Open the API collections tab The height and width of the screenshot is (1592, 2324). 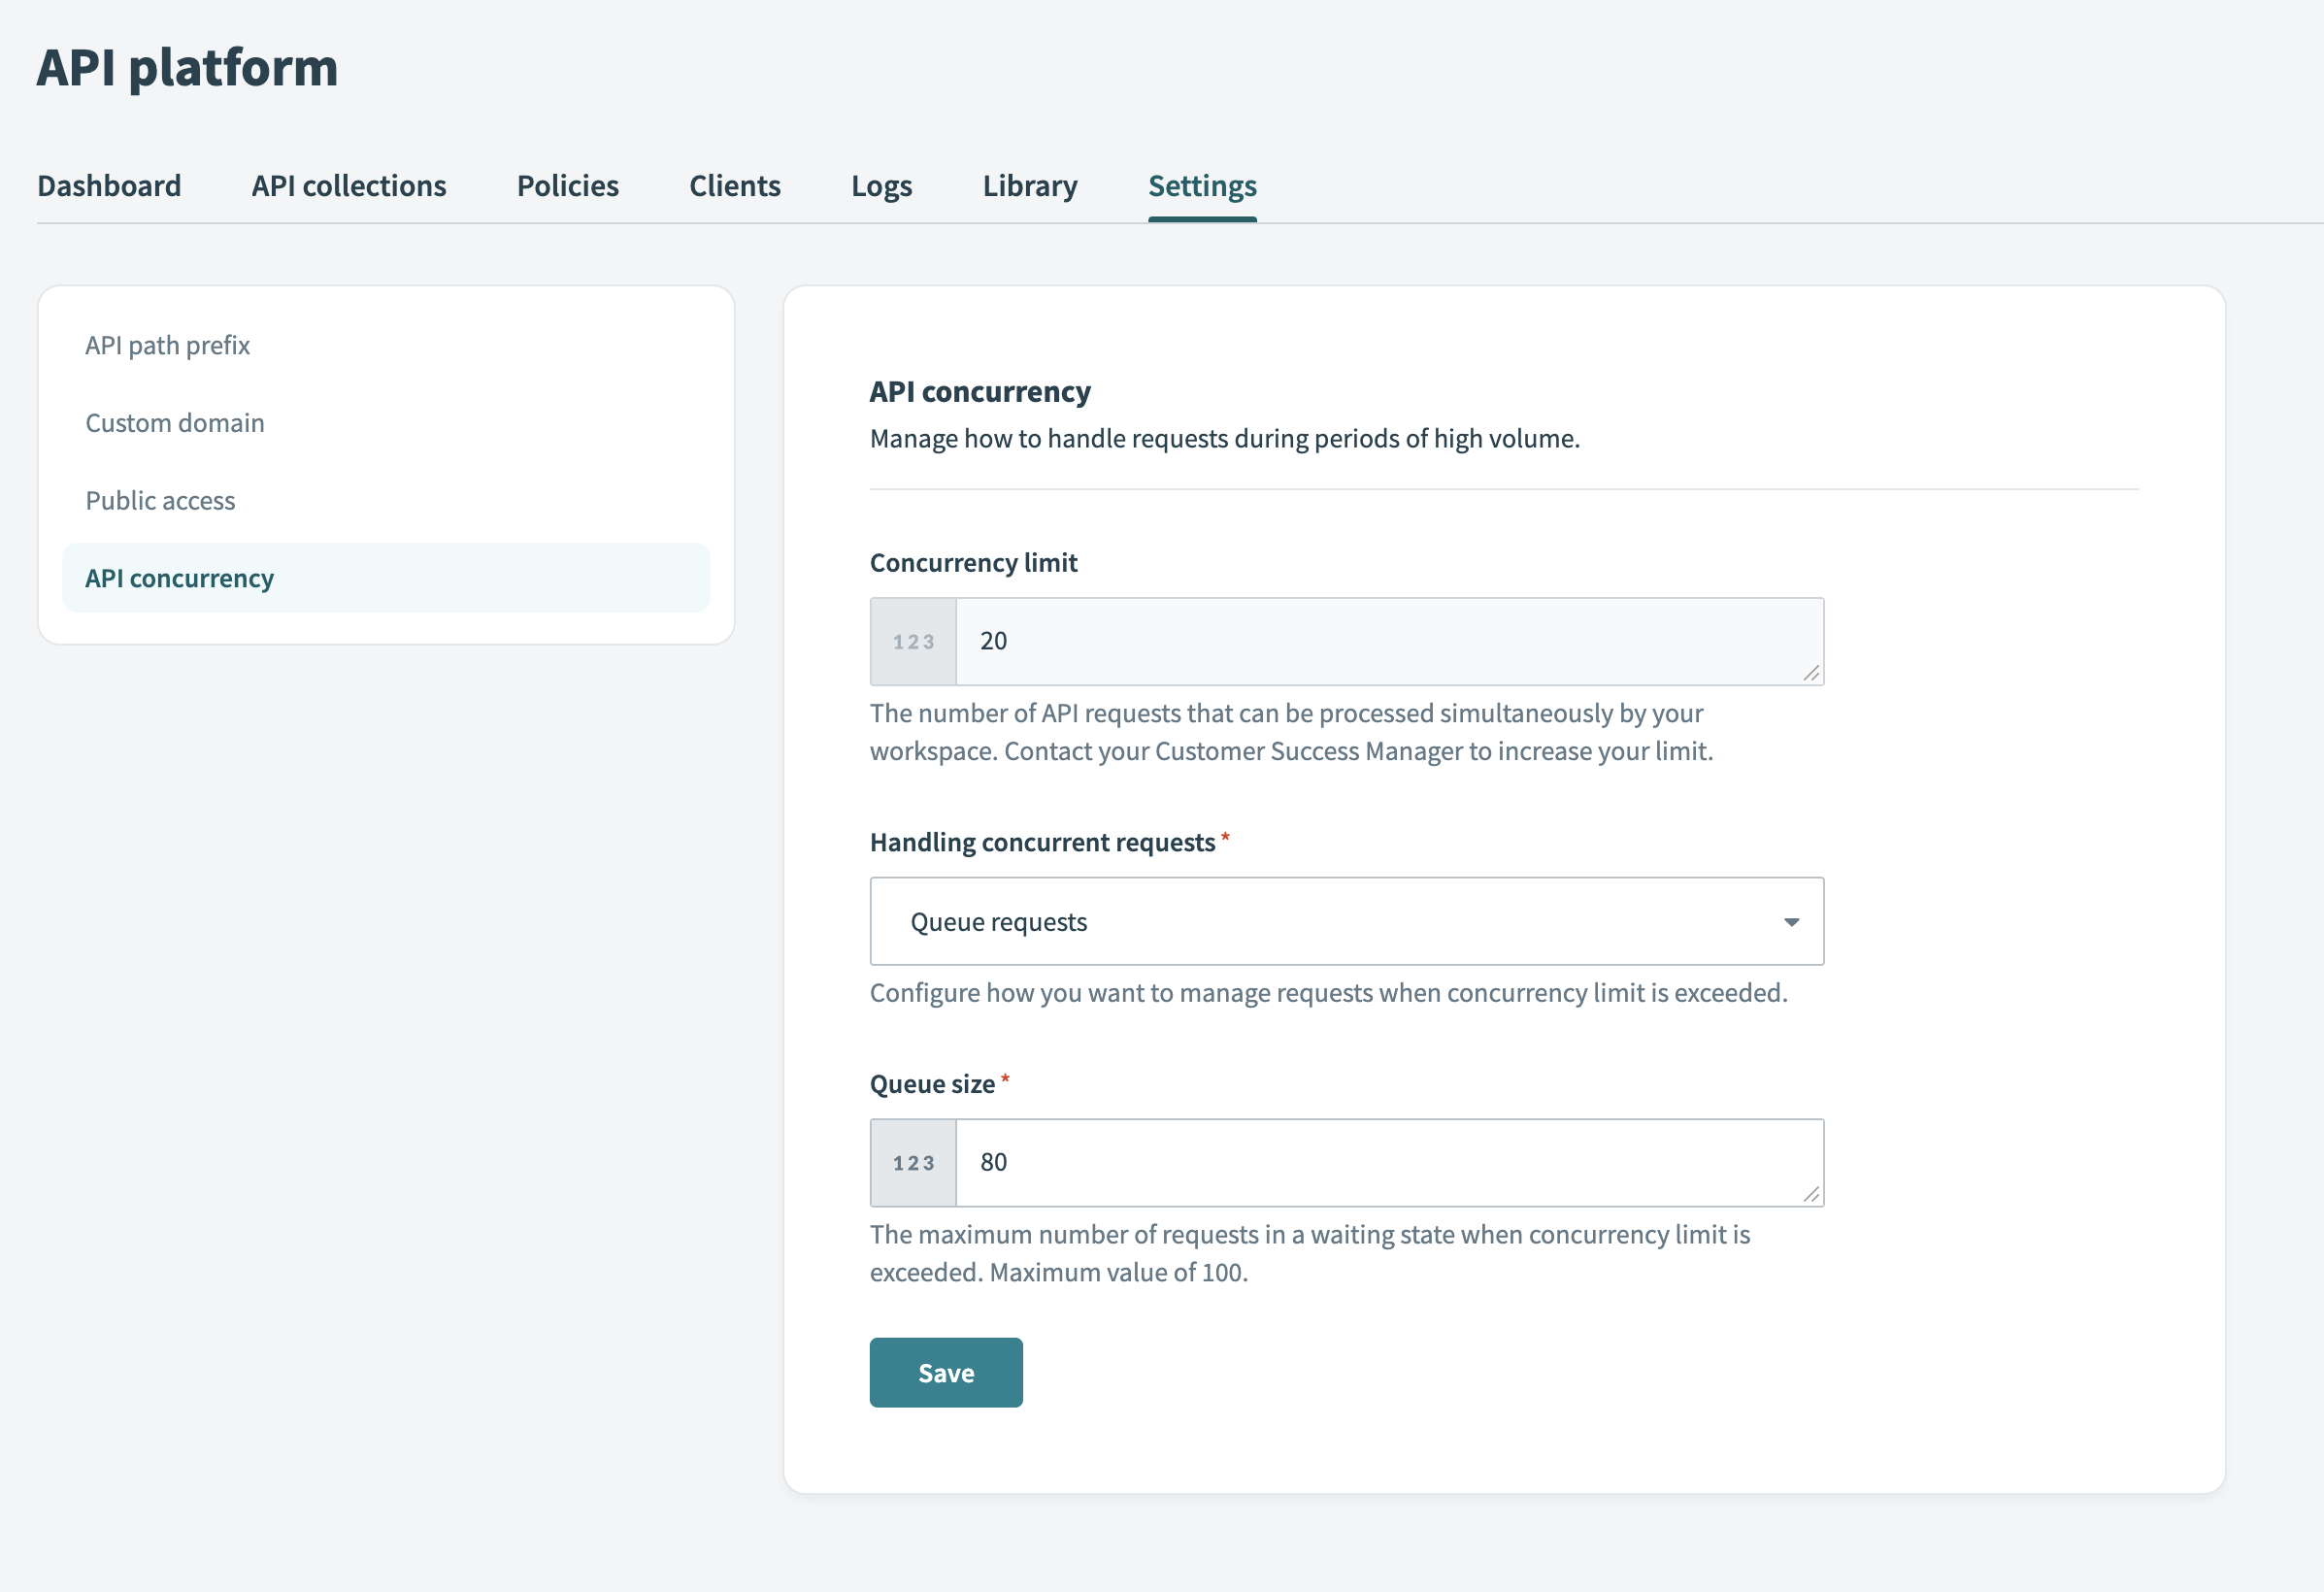(348, 185)
